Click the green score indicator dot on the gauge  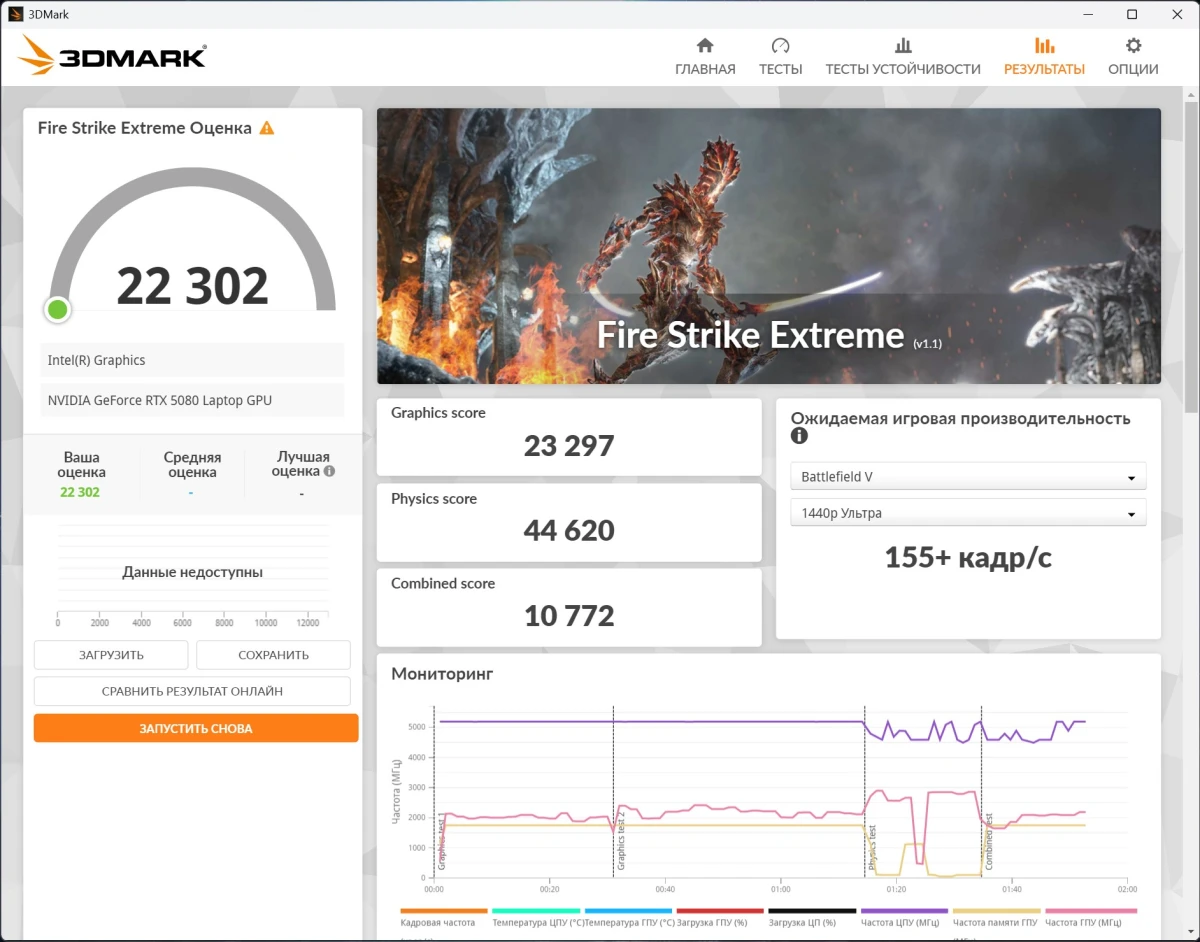[x=58, y=310]
